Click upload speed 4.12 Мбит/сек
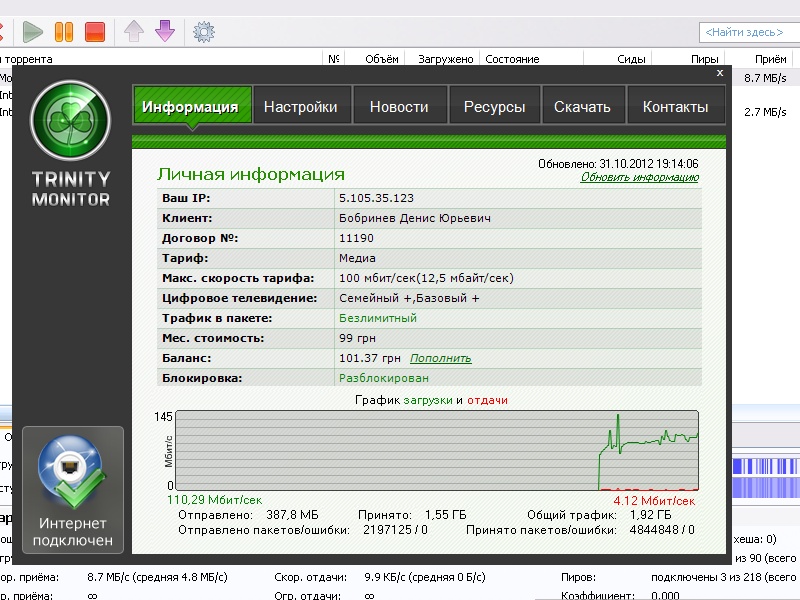 point(654,501)
